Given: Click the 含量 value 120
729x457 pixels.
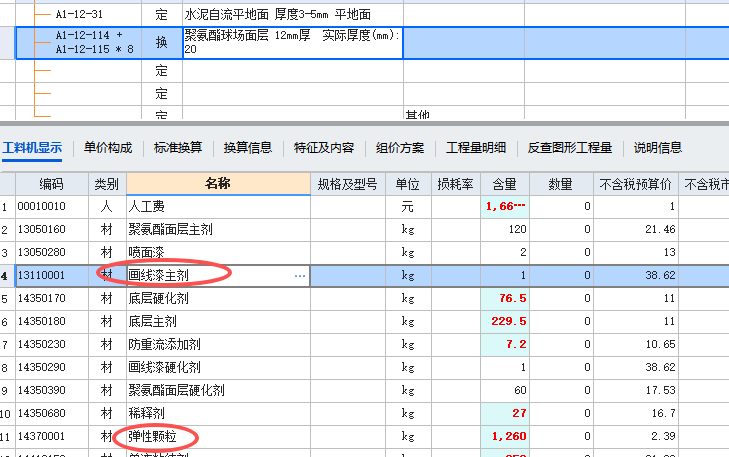Looking at the screenshot, I should point(517,229).
